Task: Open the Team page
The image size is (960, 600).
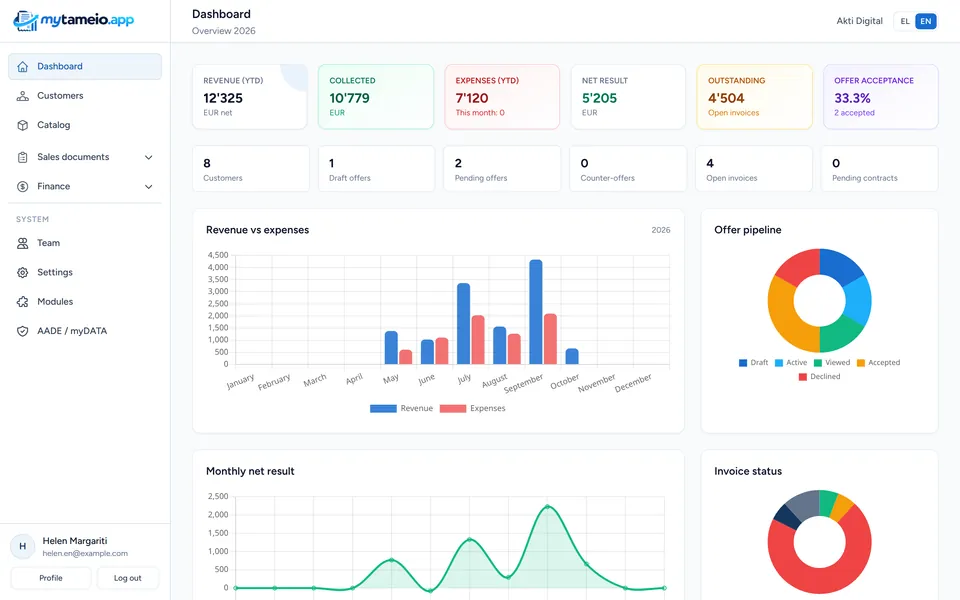Action: click(85, 243)
